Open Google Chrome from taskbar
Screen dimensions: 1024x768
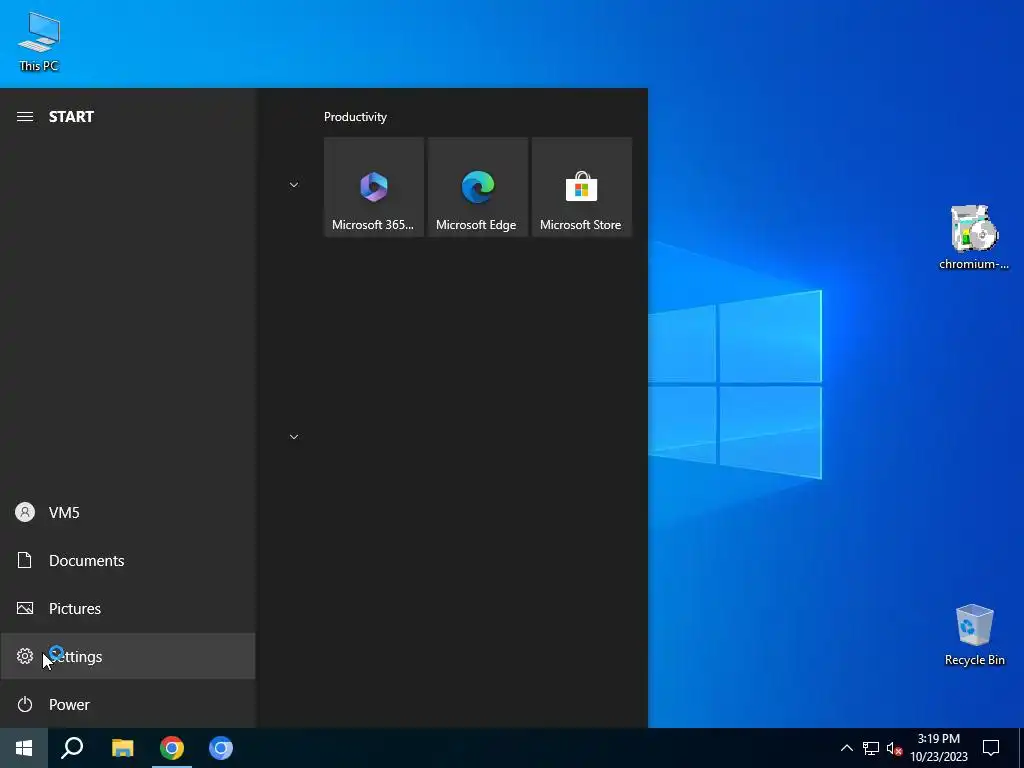[172, 748]
